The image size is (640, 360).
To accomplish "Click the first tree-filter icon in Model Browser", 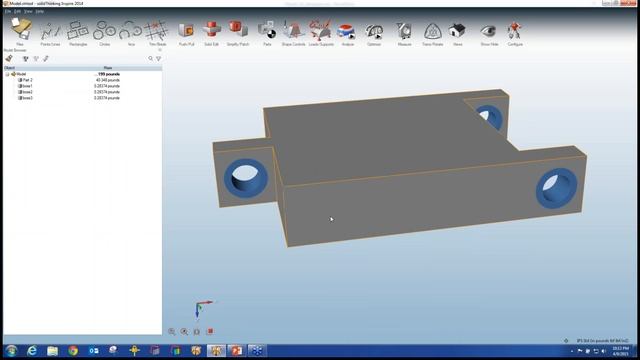I will coord(26,59).
